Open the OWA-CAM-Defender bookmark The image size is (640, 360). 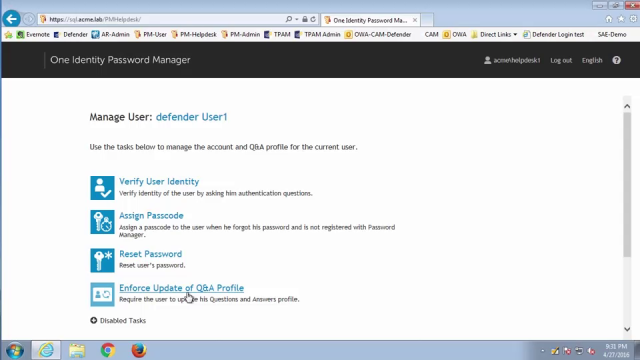pos(378,35)
